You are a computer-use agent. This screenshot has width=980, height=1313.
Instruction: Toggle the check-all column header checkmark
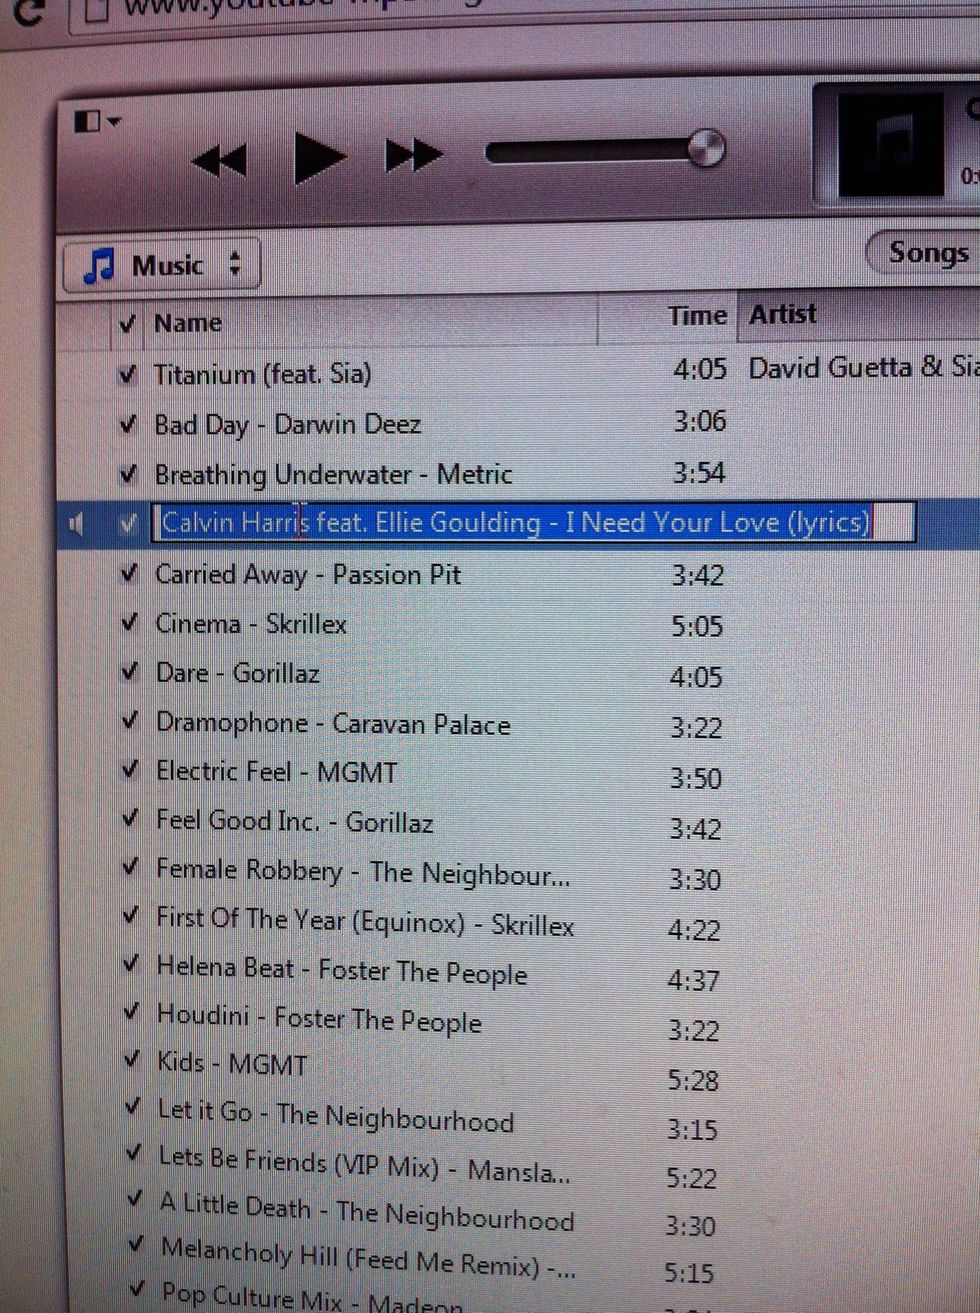click(127, 323)
